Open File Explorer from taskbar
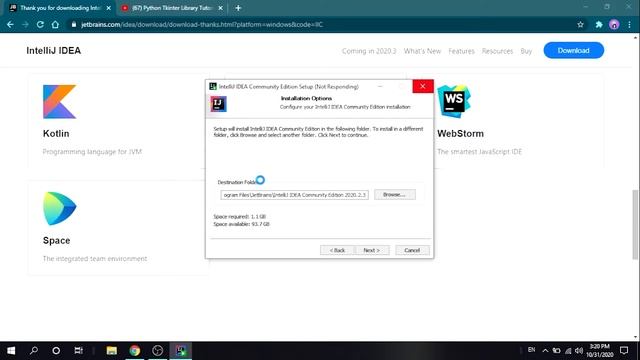The image size is (640, 360). pos(111,351)
